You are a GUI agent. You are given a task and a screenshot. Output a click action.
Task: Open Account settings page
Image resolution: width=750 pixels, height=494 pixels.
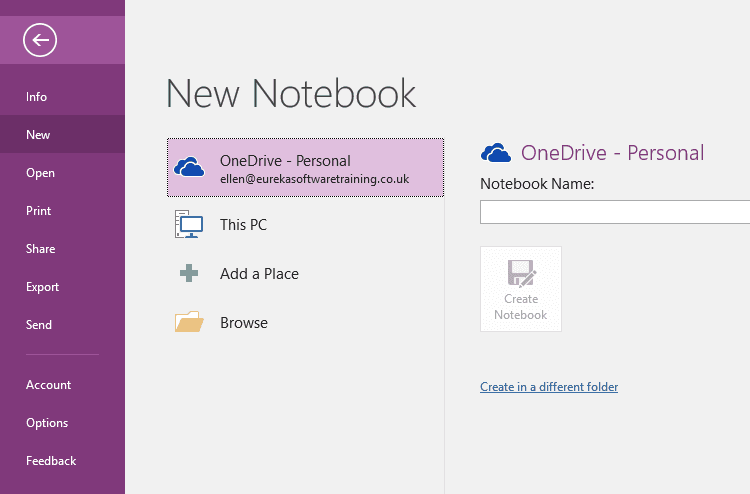click(48, 384)
